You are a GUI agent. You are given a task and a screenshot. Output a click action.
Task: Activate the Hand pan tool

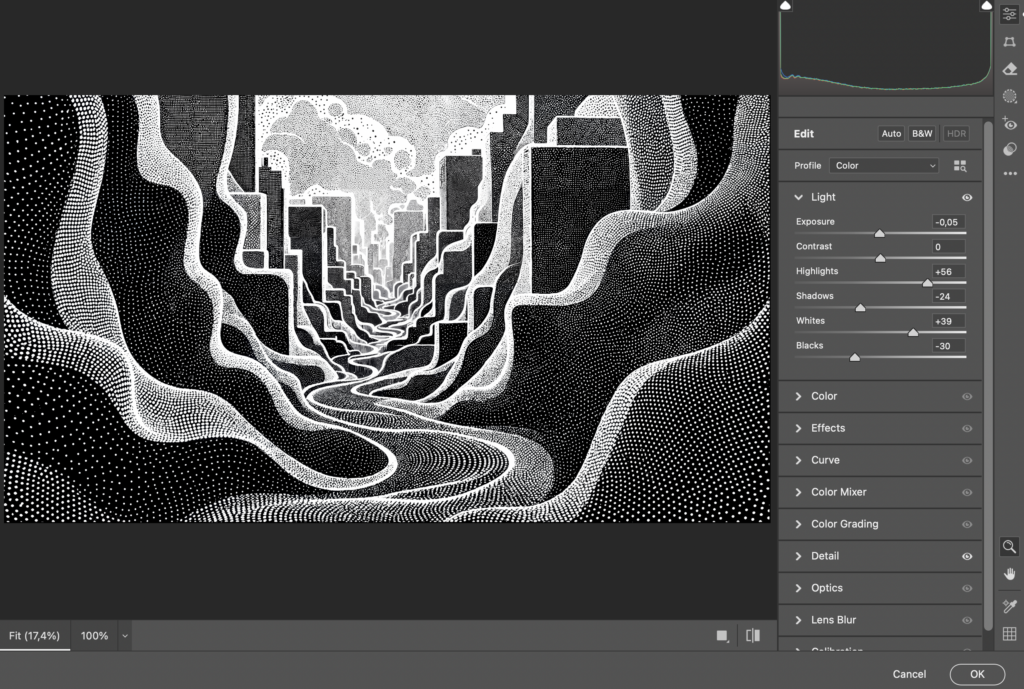coord(1009,574)
